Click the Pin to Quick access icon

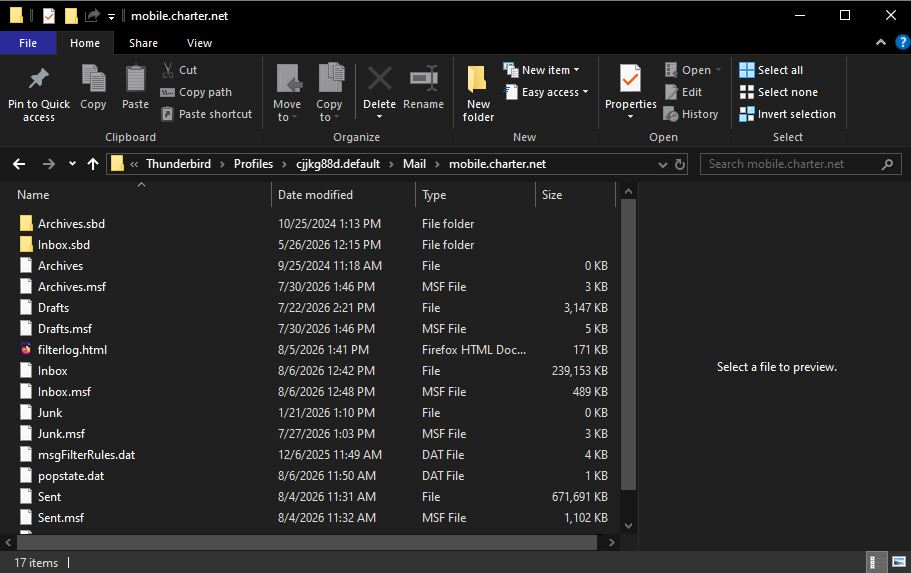click(x=38, y=79)
